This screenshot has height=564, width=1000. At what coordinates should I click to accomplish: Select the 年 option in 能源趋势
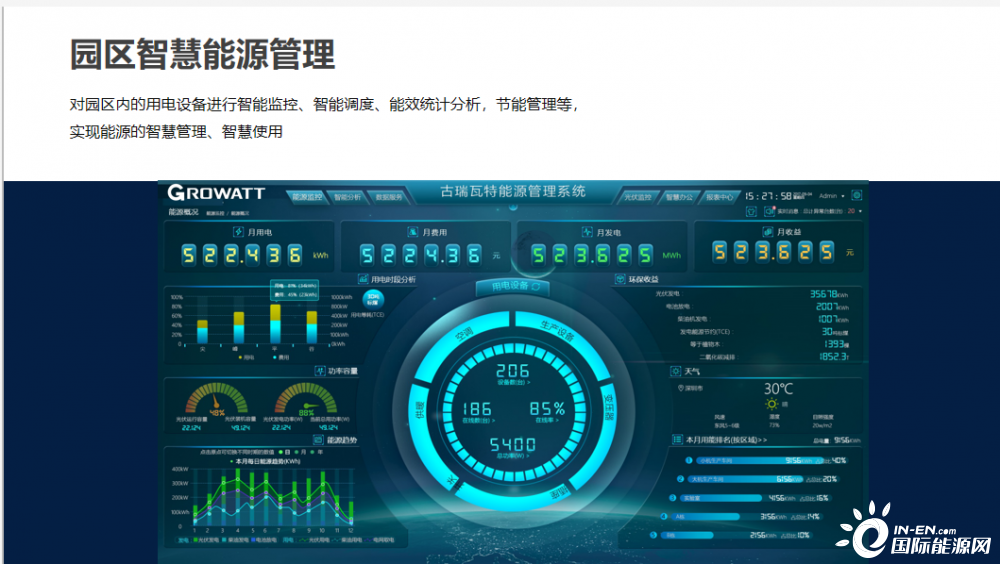point(316,452)
